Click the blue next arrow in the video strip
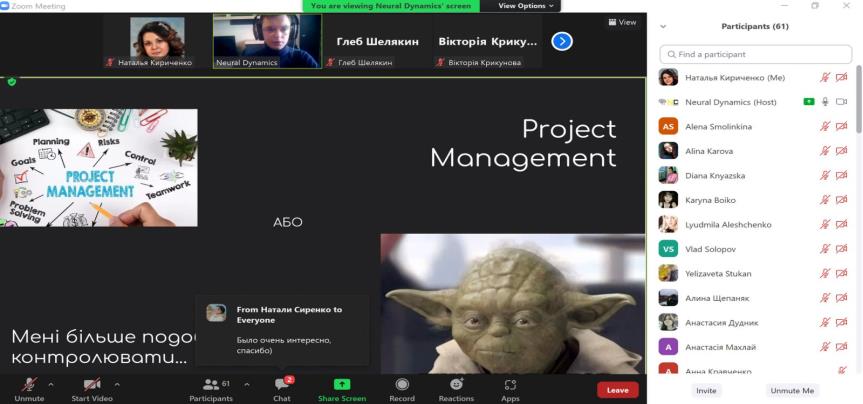This screenshot has height=404, width=863. [x=562, y=41]
